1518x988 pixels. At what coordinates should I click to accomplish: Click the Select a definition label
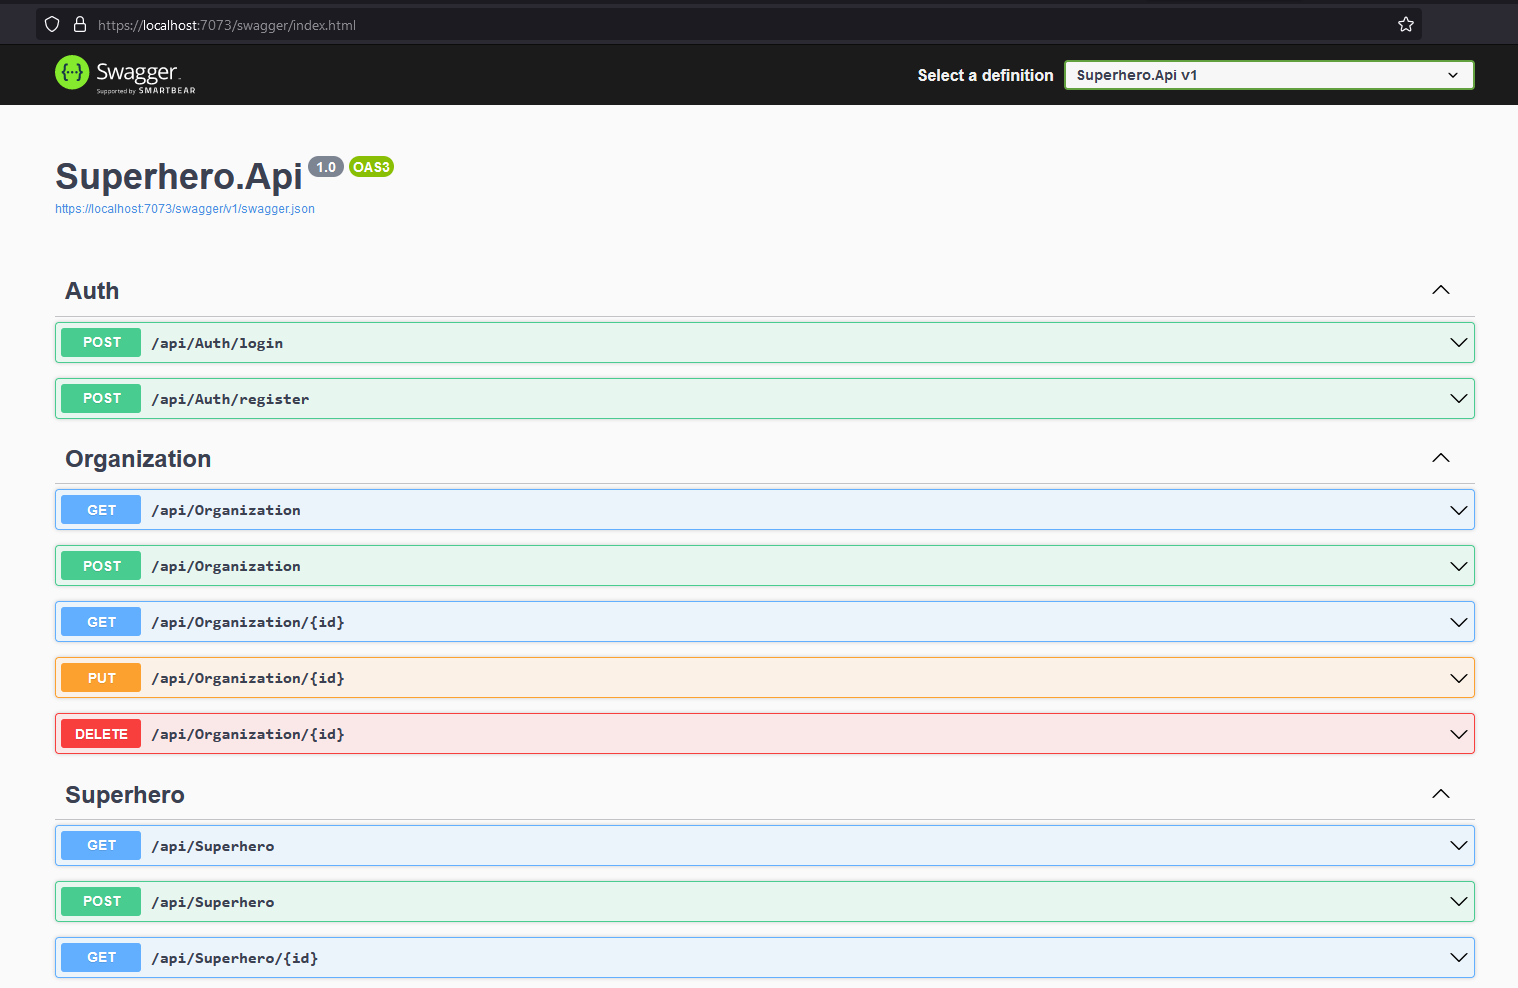(x=985, y=75)
